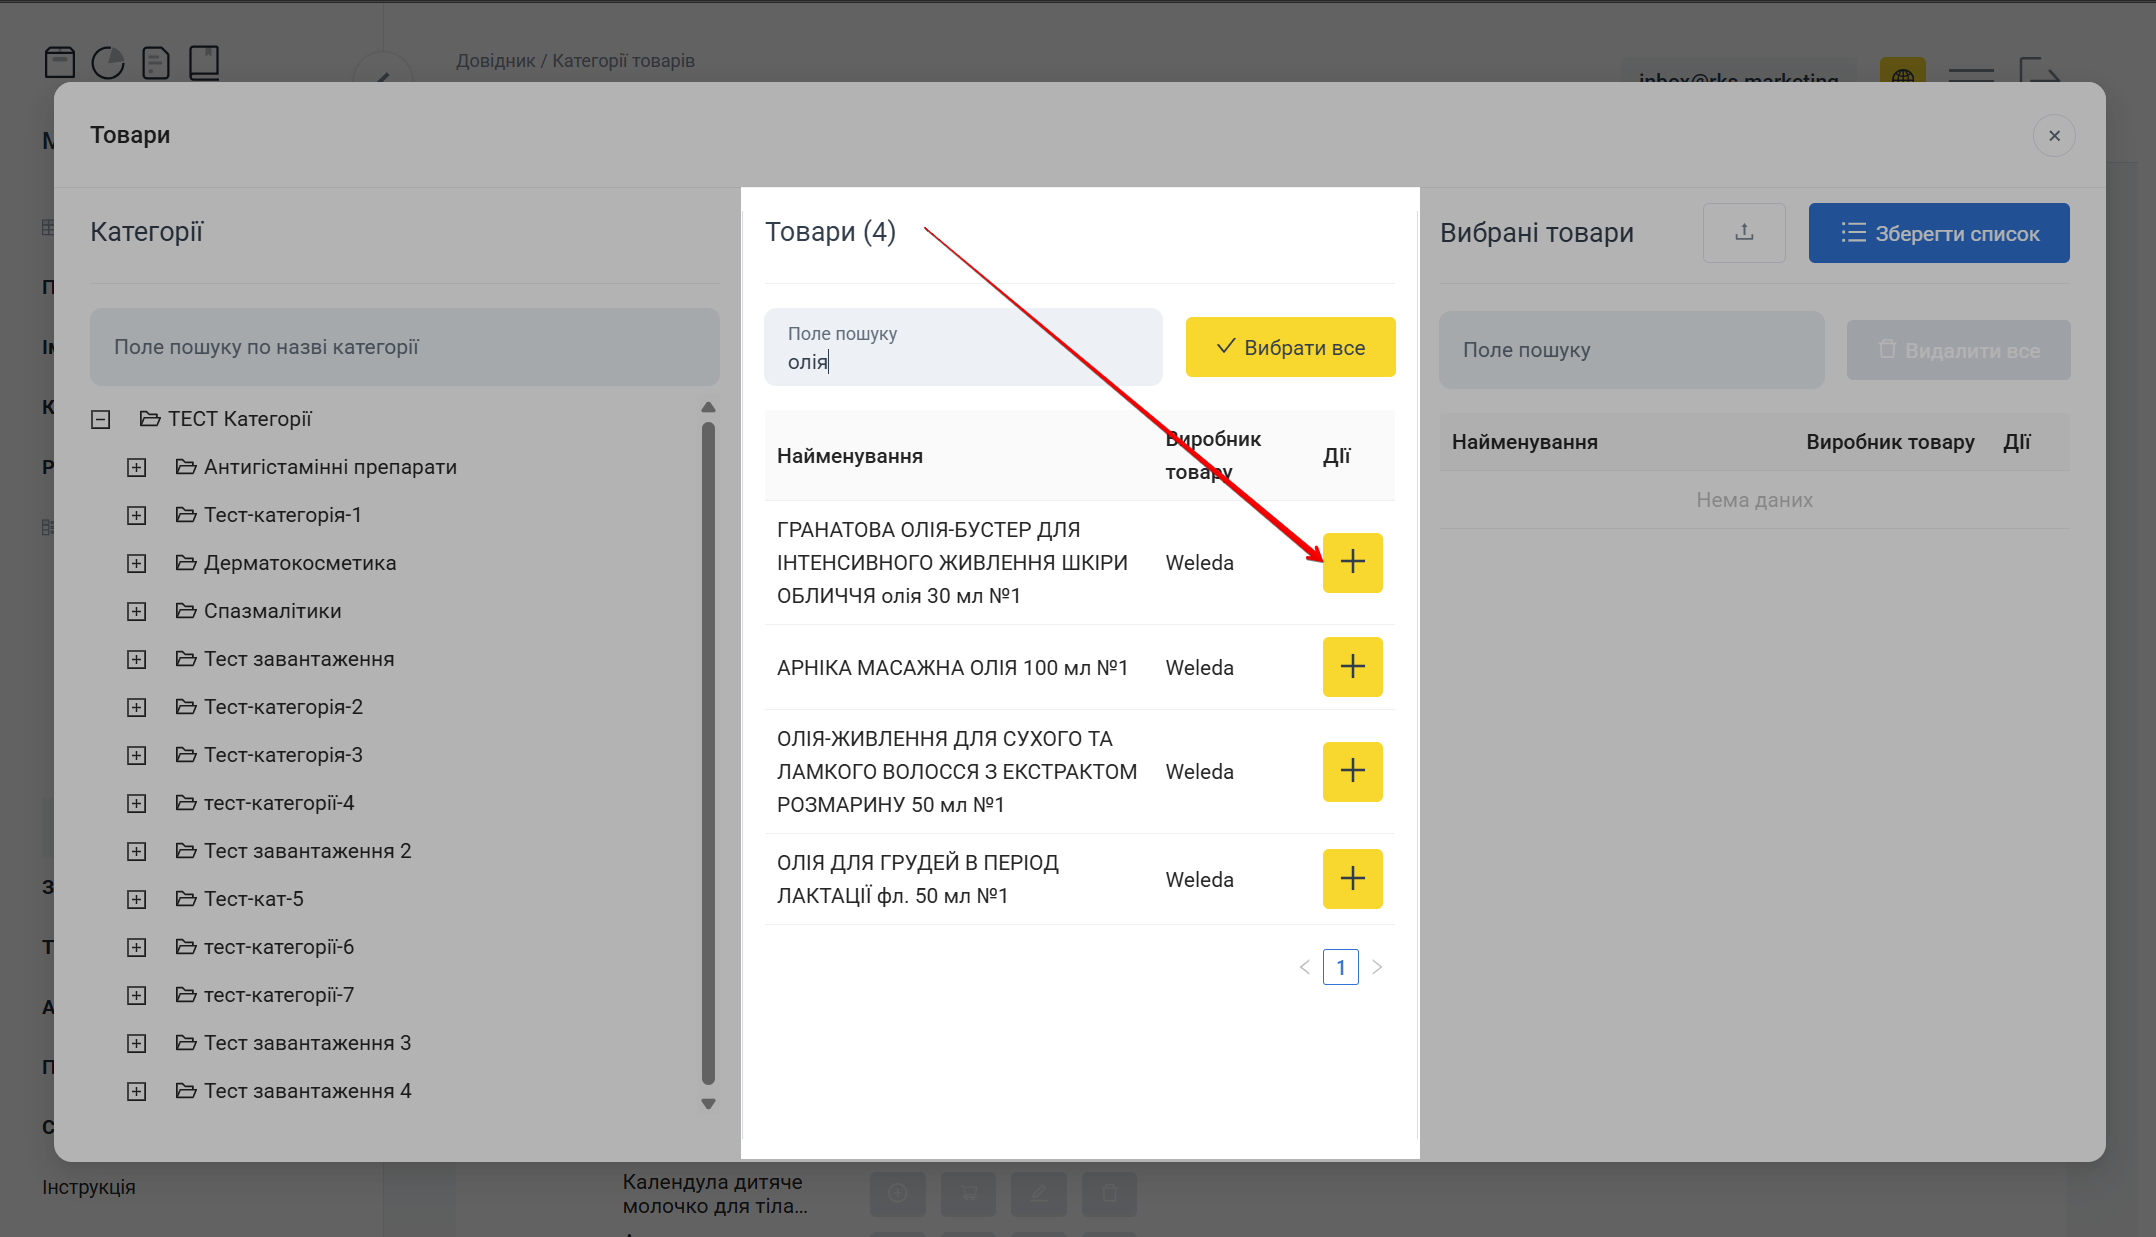Click the category tree scrollbar down arrow
The image size is (2156, 1237).
[x=708, y=1104]
